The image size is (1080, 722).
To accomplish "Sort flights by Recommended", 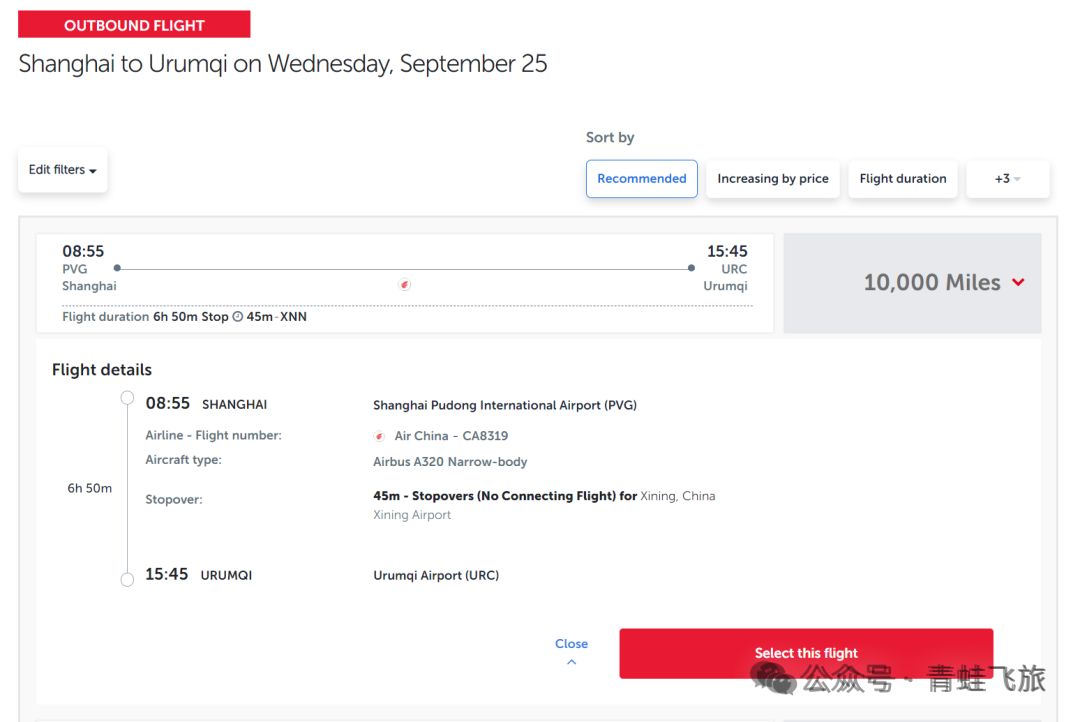I will click(x=641, y=178).
